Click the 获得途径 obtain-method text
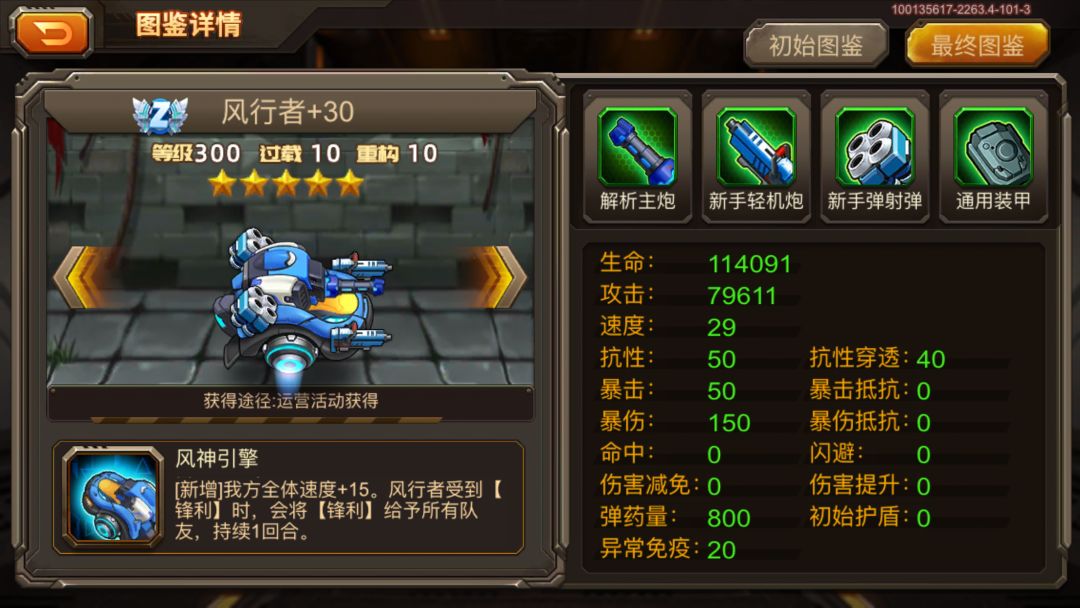This screenshot has height=608, width=1080. click(x=291, y=401)
